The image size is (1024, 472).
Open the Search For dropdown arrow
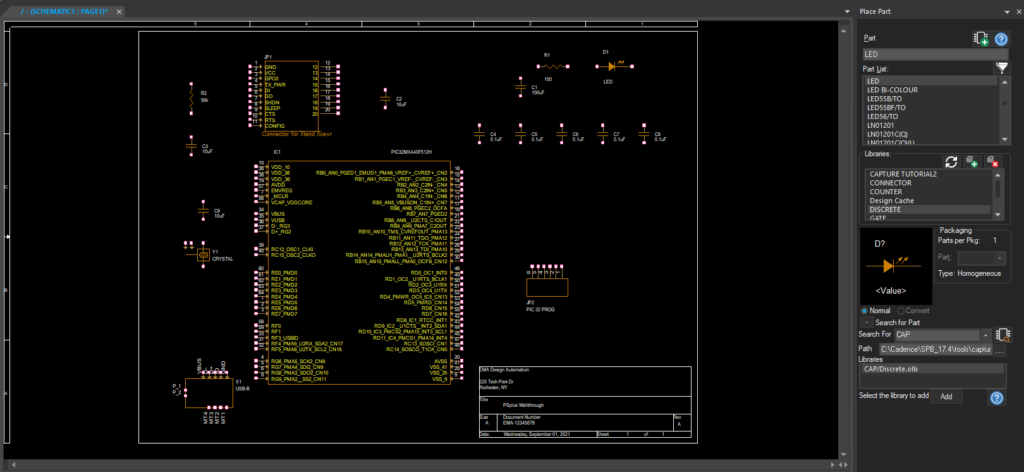pos(985,335)
